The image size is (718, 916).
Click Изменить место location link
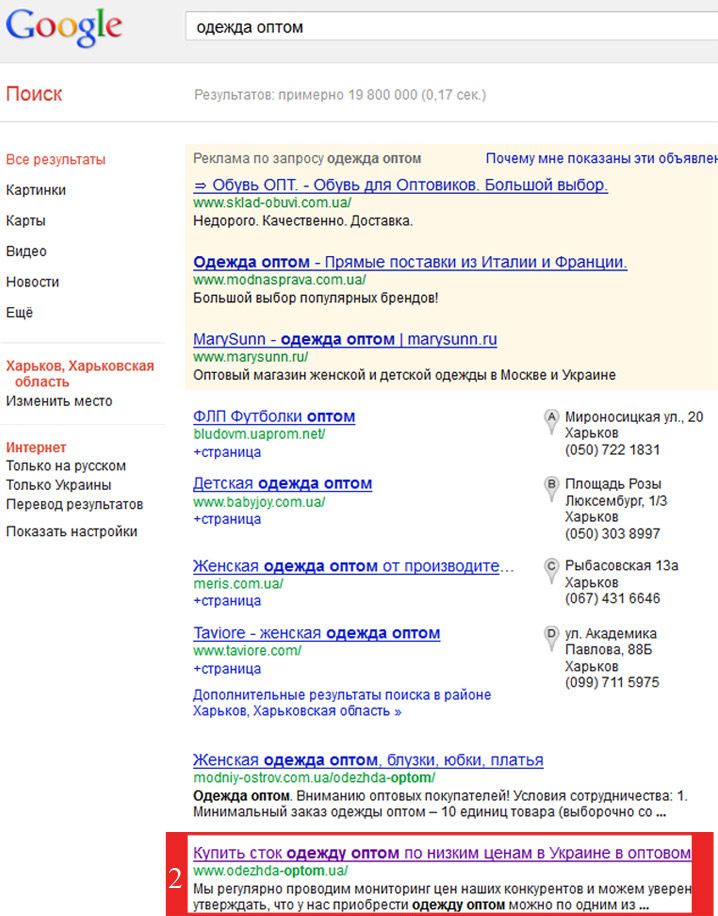tap(59, 401)
